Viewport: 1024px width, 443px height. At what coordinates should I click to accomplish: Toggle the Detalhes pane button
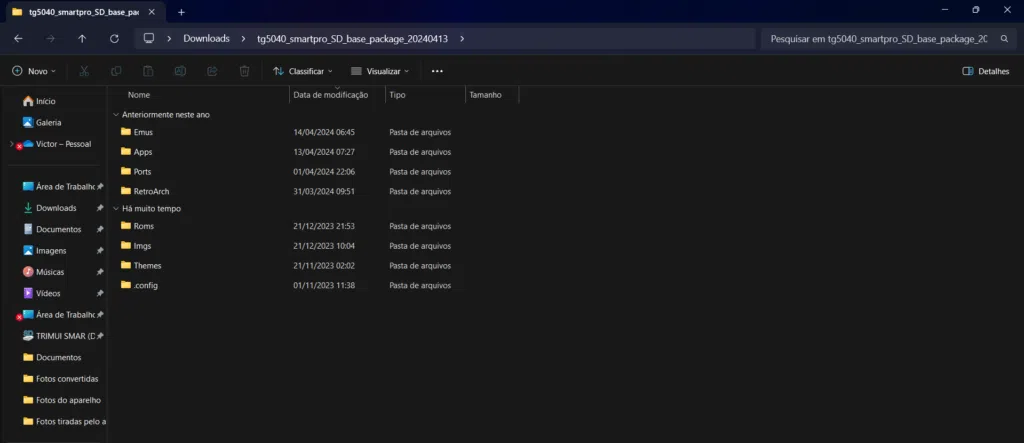pos(985,72)
